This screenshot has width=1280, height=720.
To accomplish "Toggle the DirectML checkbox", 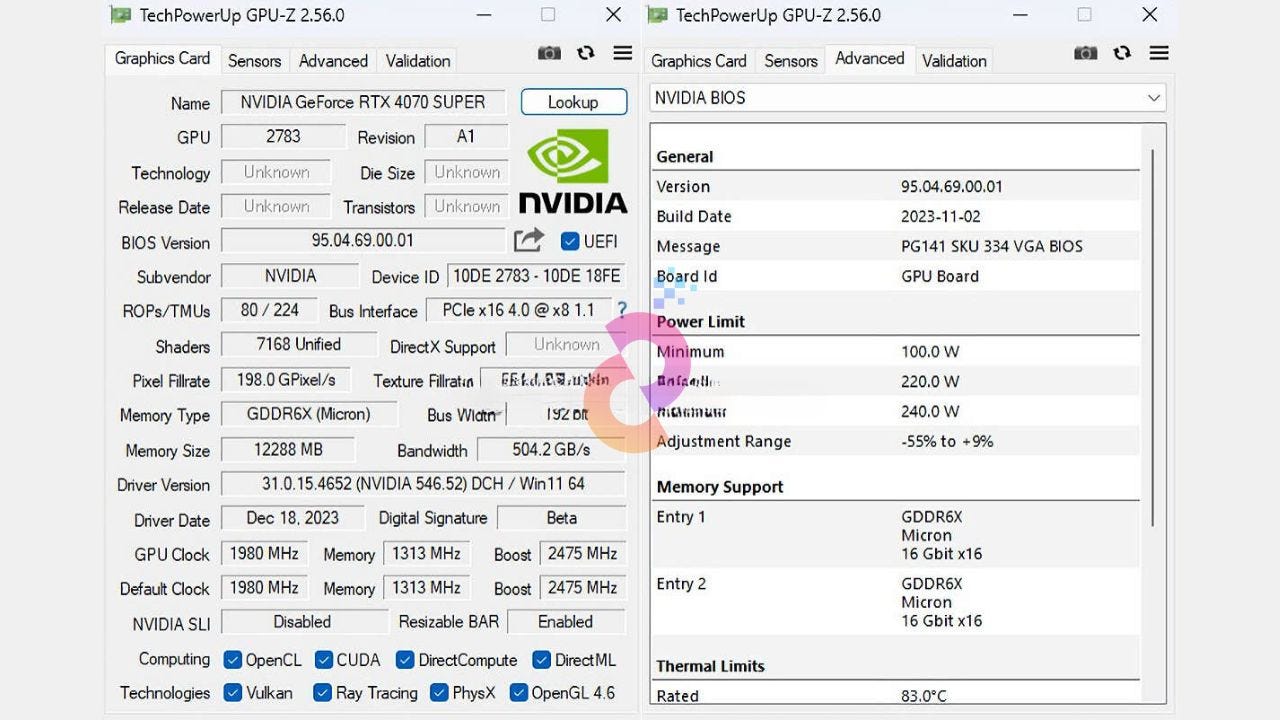I will click(542, 660).
